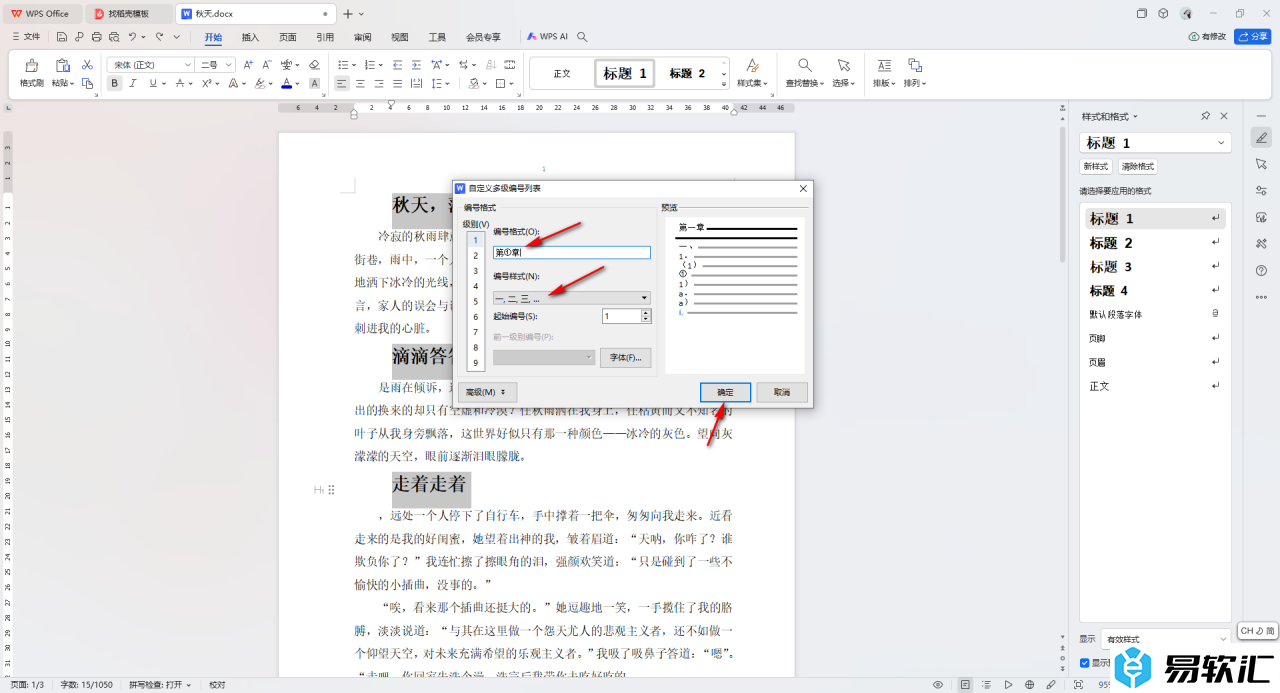Click the Undo arrow icon
Viewport: 1280px width, 693px height.
(132, 37)
